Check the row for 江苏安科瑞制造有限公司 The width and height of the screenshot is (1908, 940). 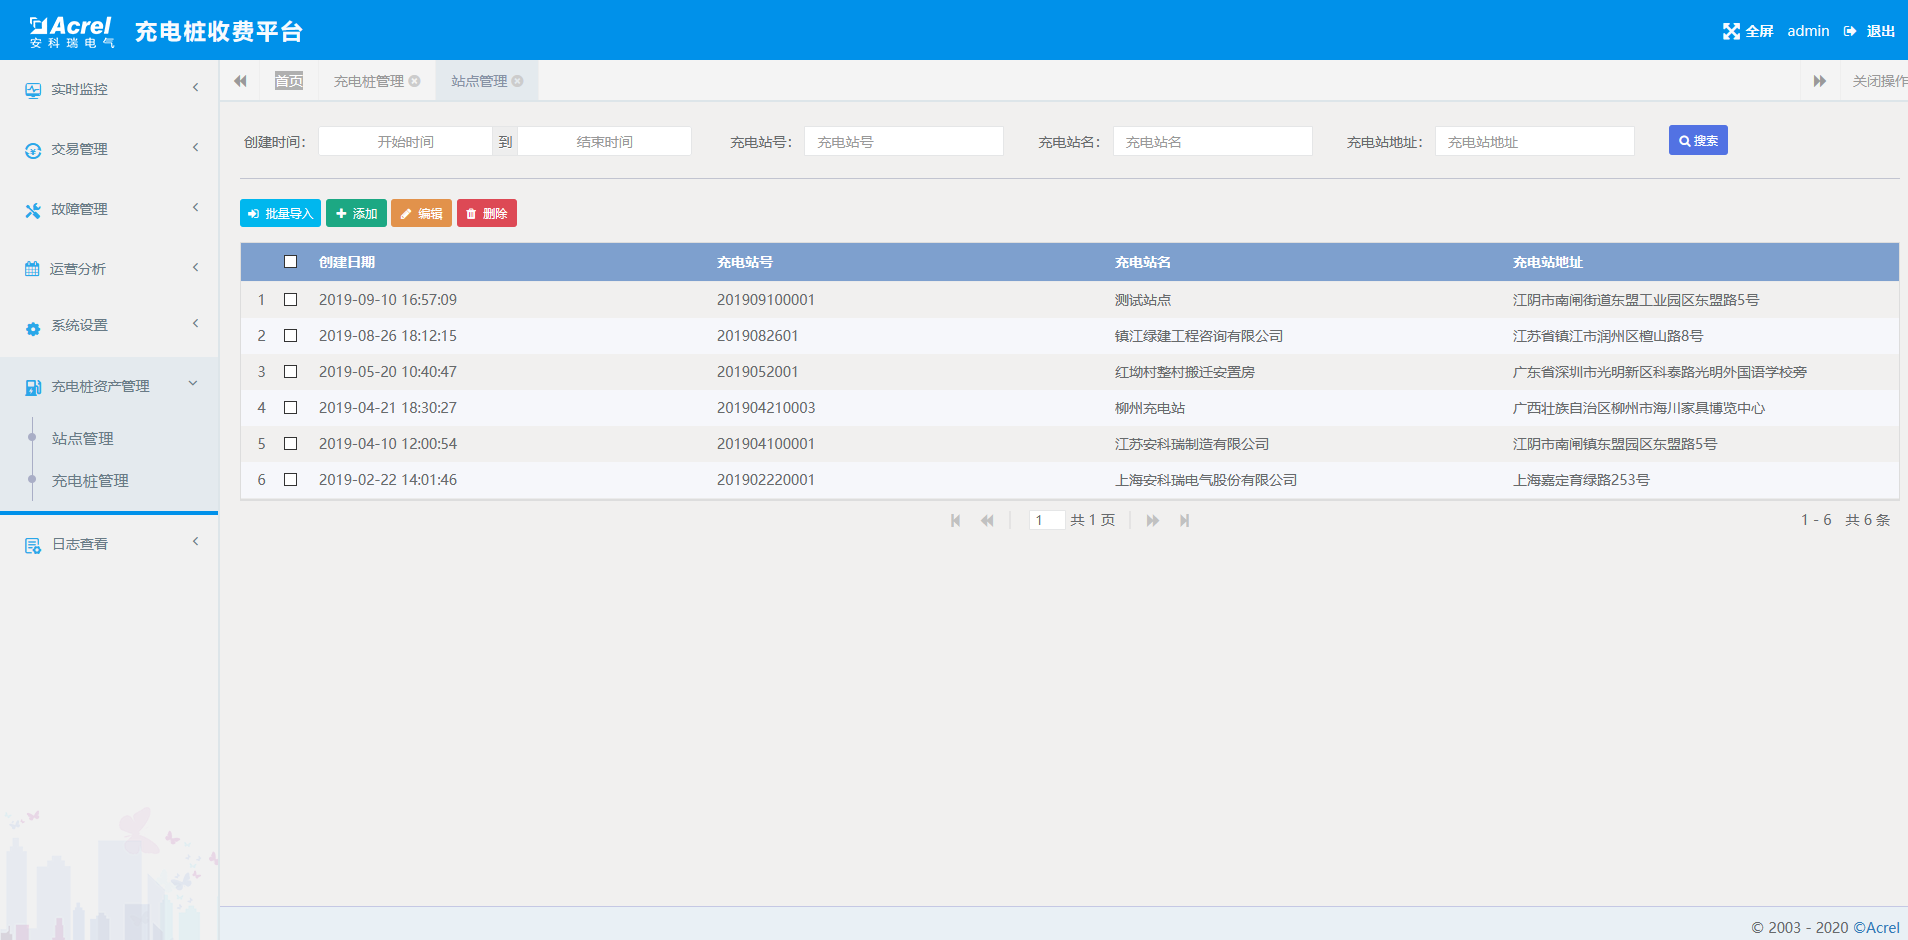tap(290, 443)
